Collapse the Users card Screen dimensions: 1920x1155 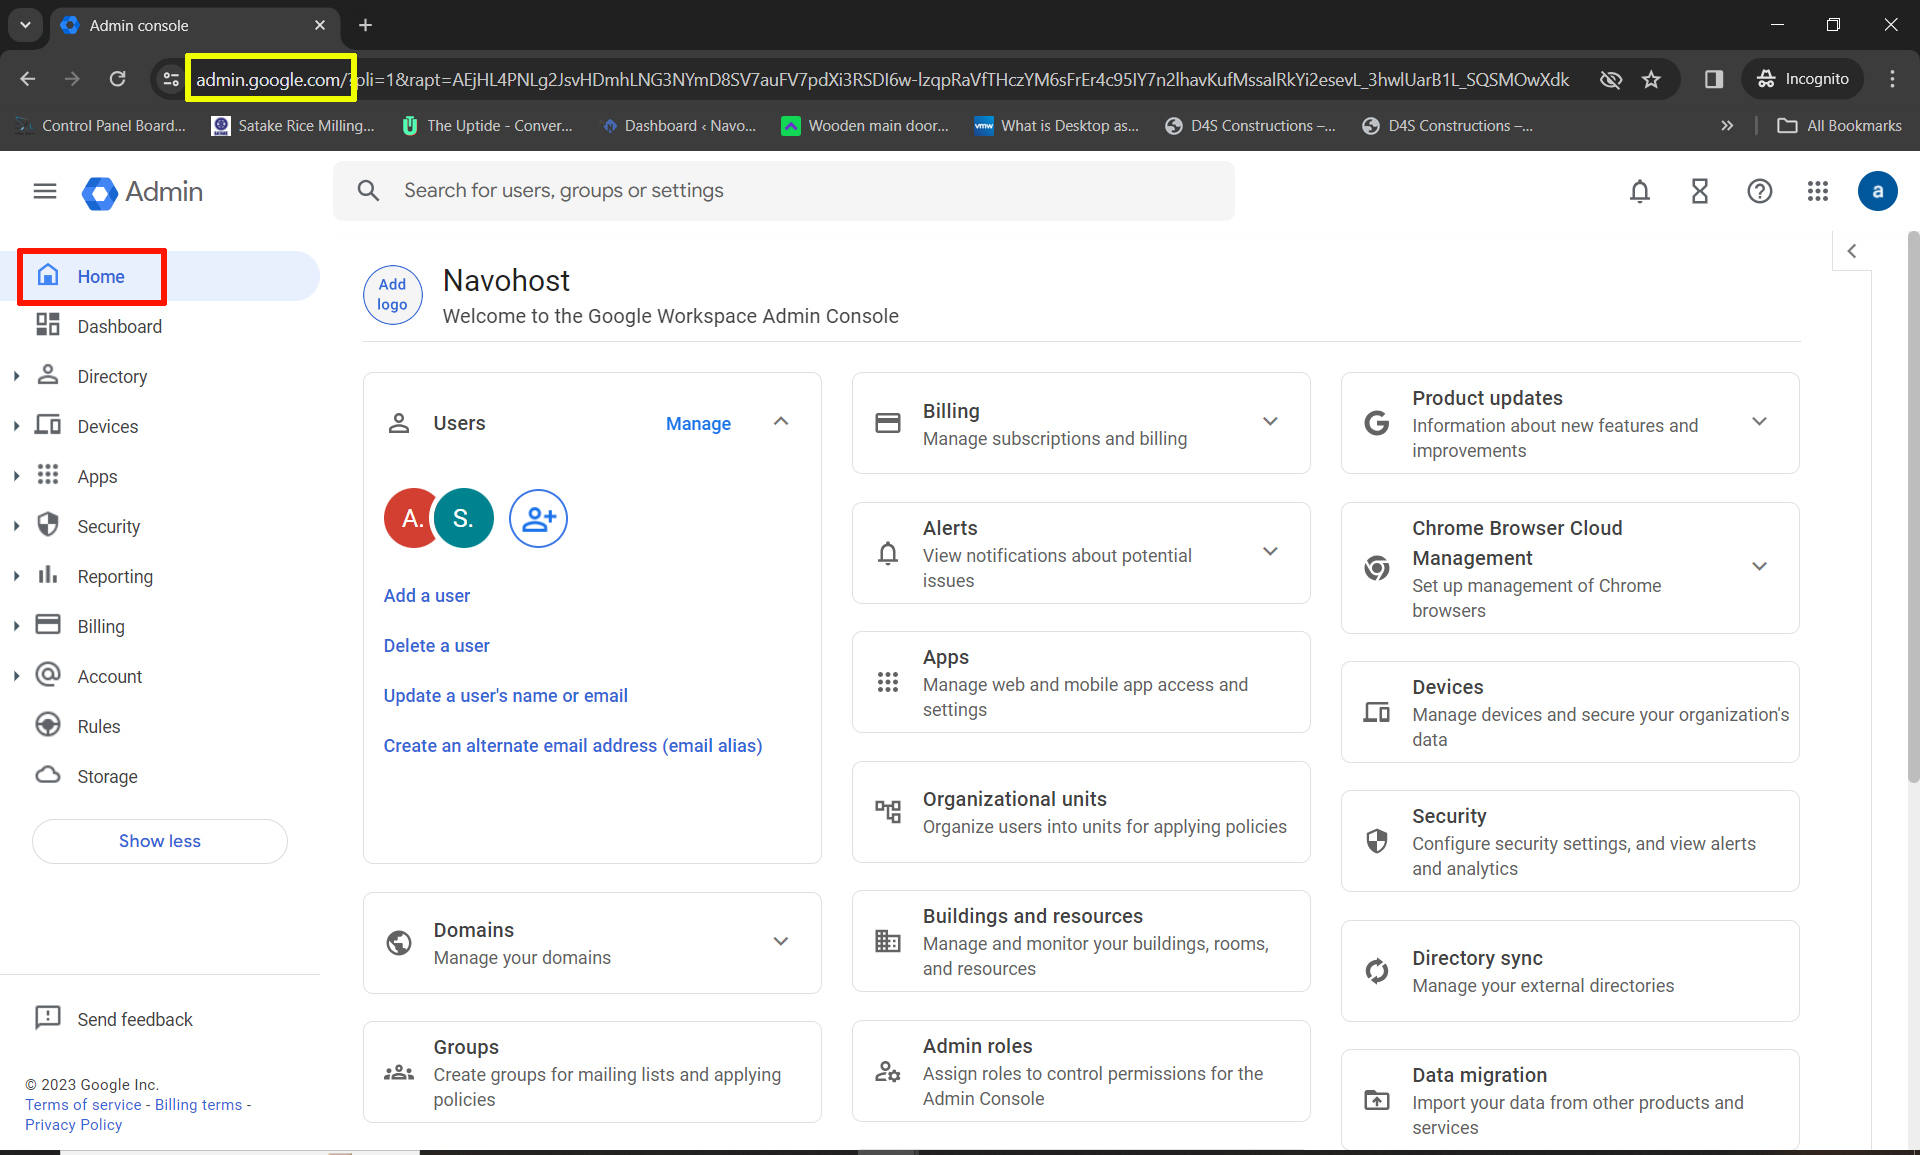coord(781,422)
